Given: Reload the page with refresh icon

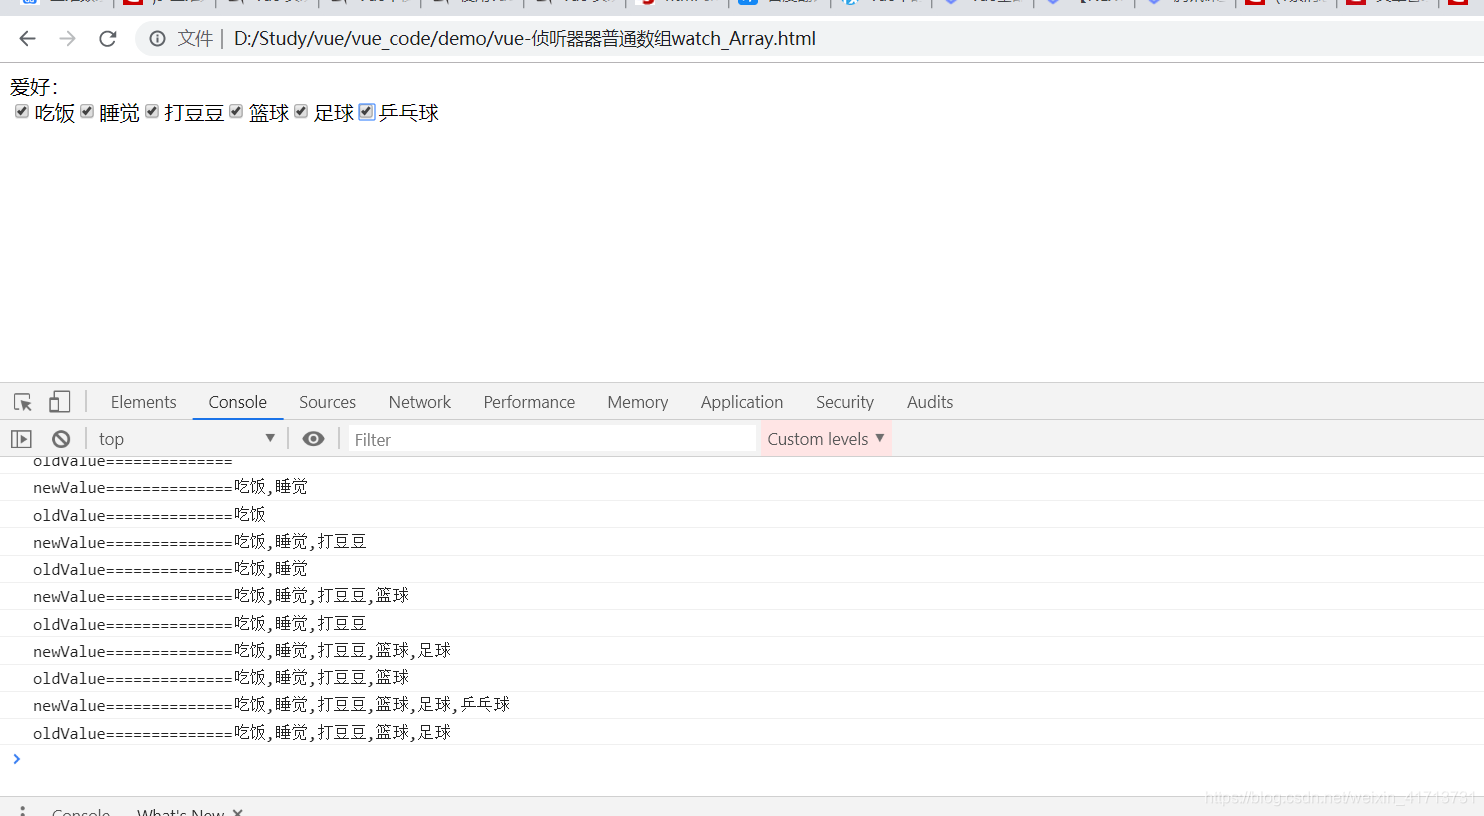Looking at the screenshot, I should point(108,39).
